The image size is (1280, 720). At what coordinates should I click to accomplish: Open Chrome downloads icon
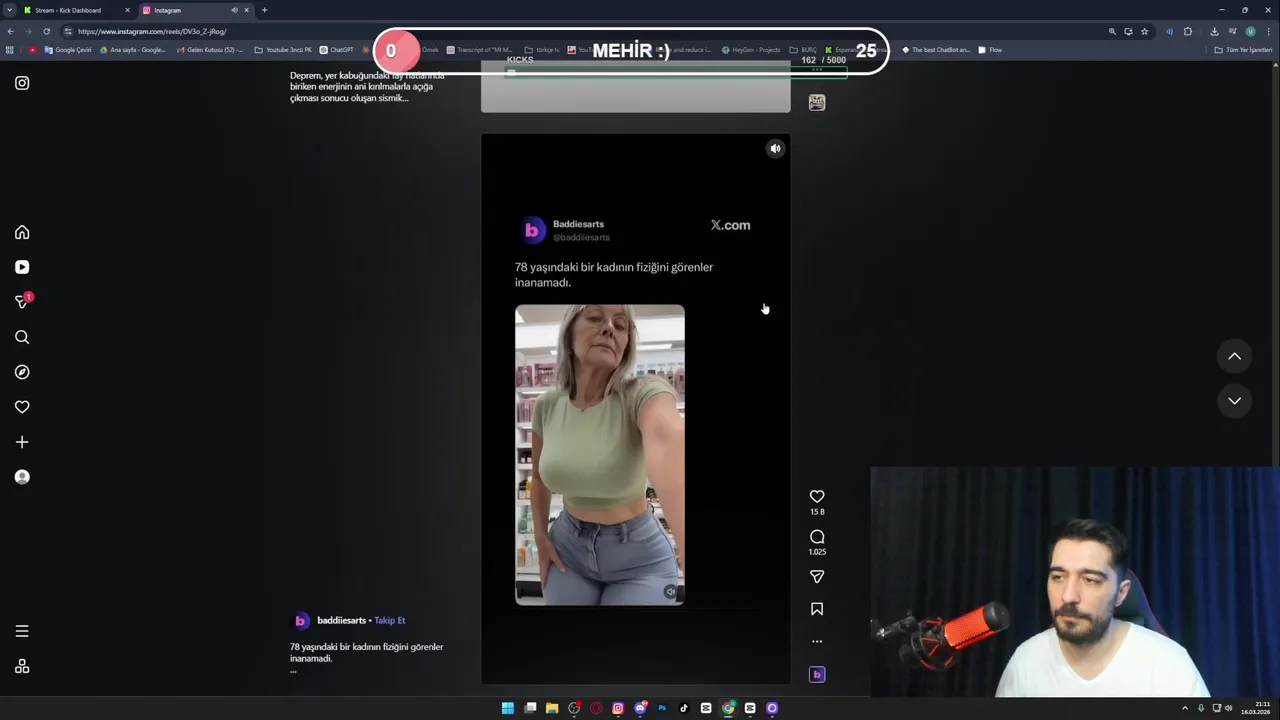(1214, 31)
